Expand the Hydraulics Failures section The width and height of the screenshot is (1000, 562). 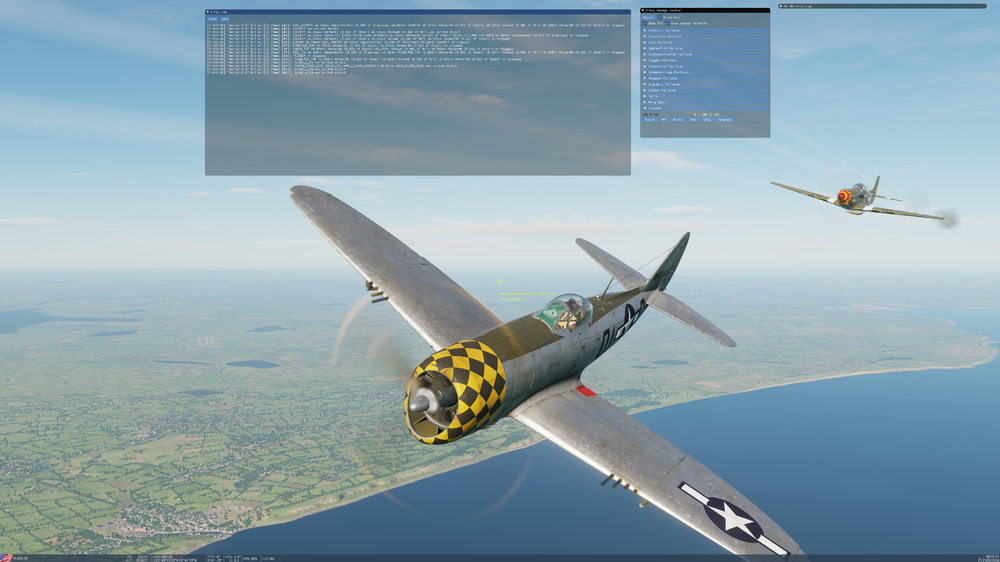tap(705, 48)
